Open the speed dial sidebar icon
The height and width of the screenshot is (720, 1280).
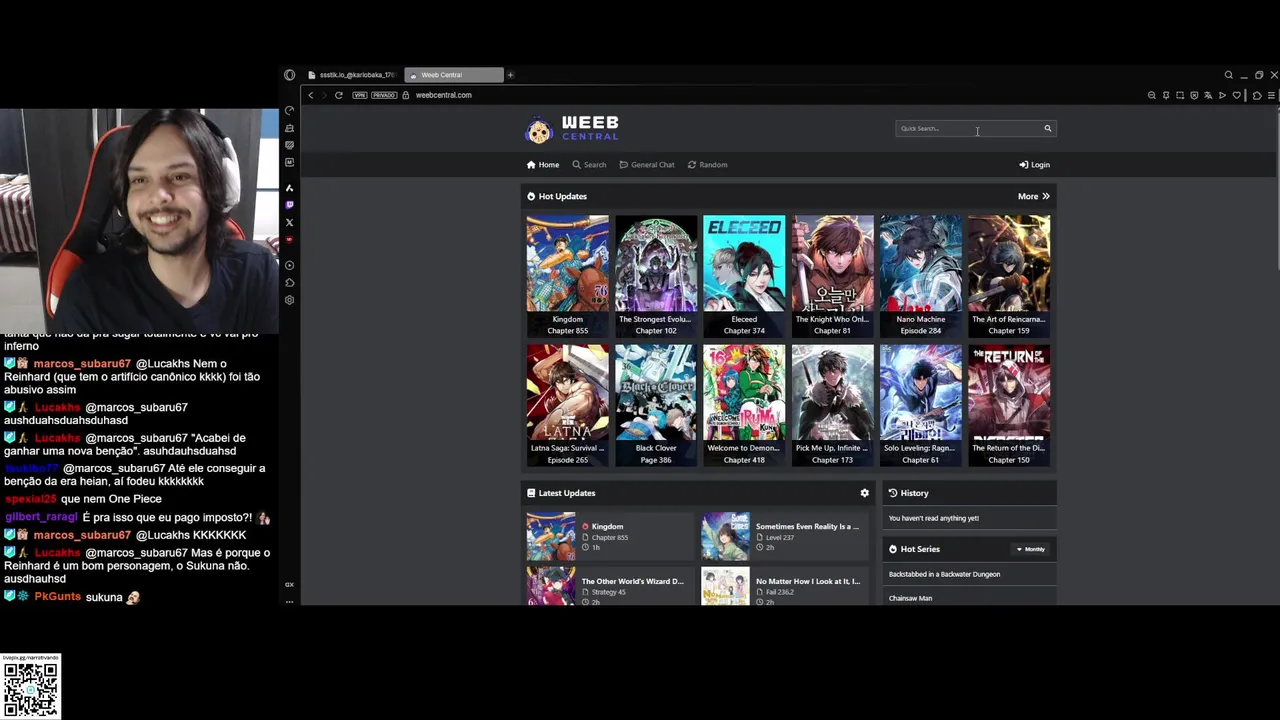click(290, 111)
